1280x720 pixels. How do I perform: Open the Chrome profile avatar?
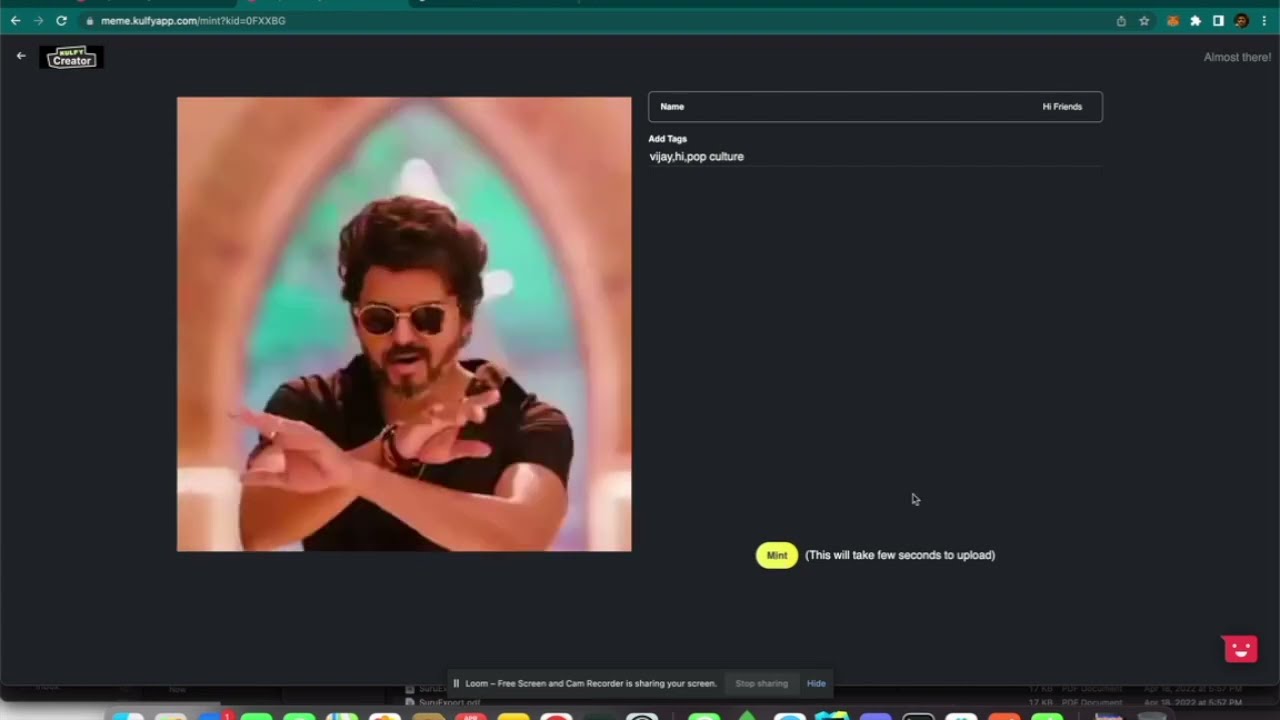coord(1241,20)
